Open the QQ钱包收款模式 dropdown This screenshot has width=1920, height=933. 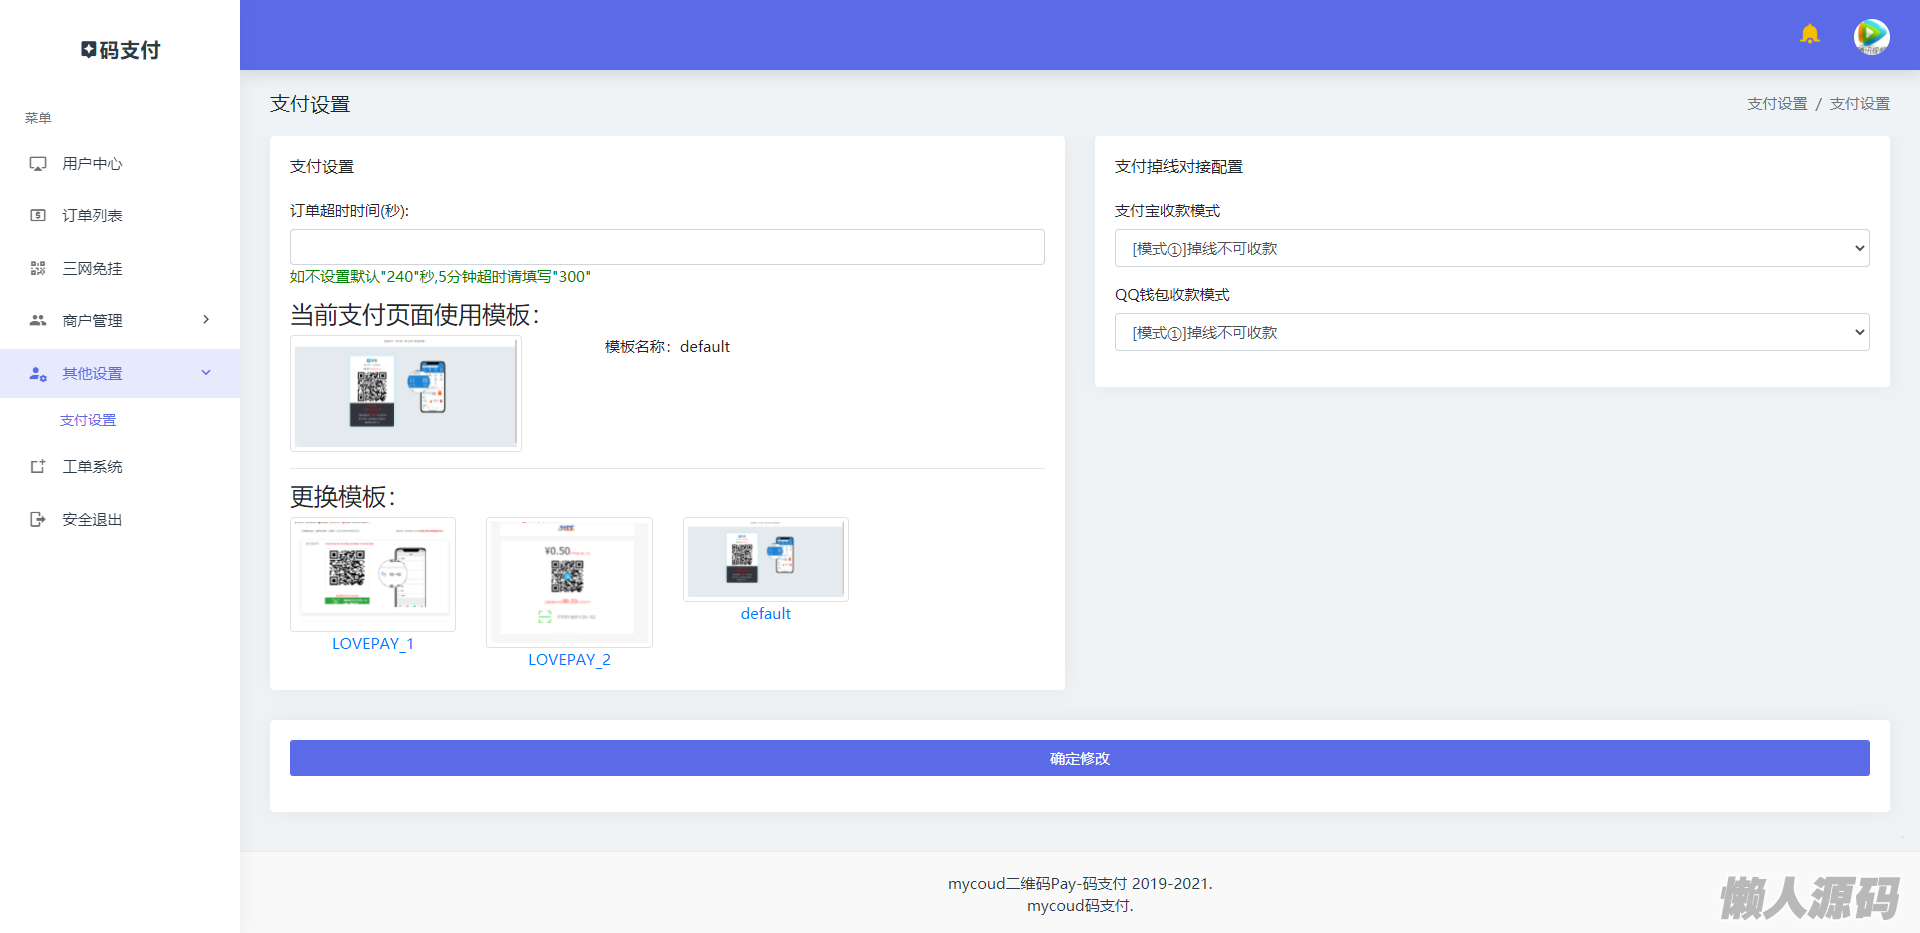(x=1491, y=332)
